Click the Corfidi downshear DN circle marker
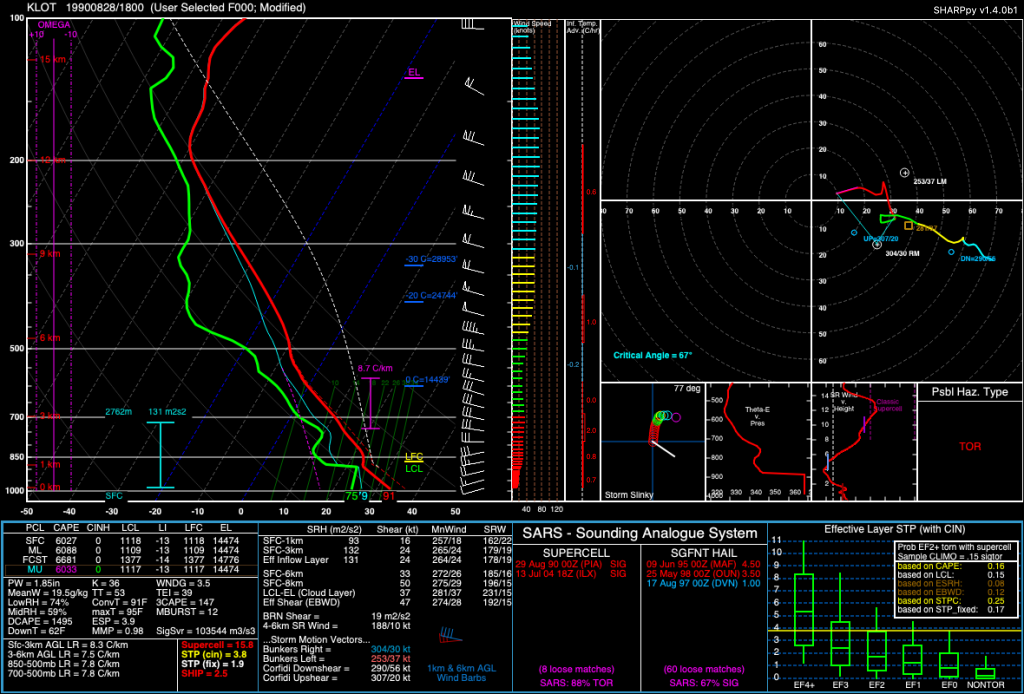 click(949, 253)
